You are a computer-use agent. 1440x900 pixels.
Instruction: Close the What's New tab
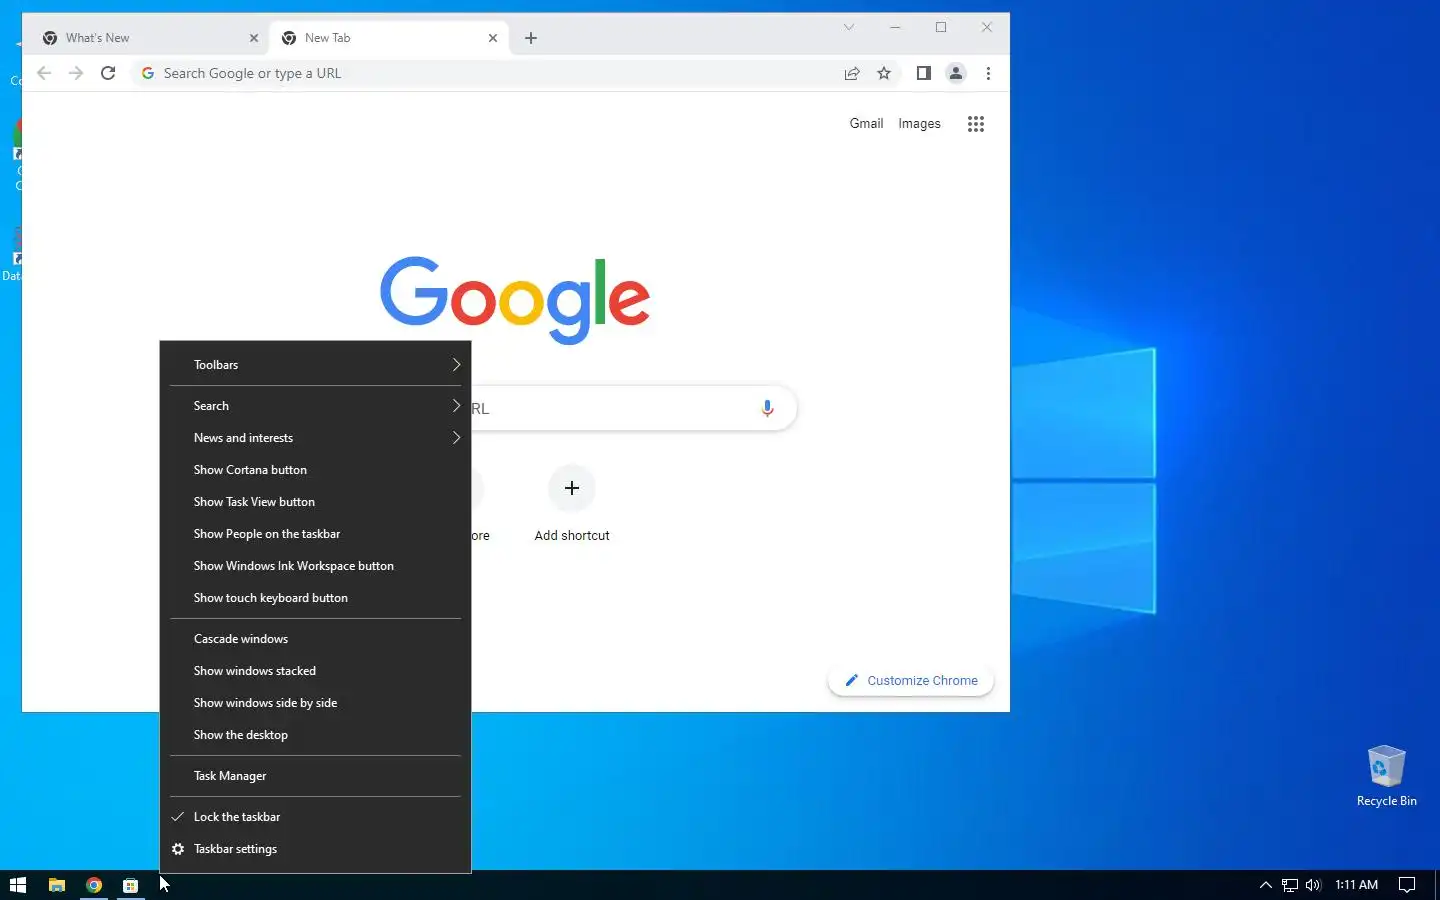[254, 38]
